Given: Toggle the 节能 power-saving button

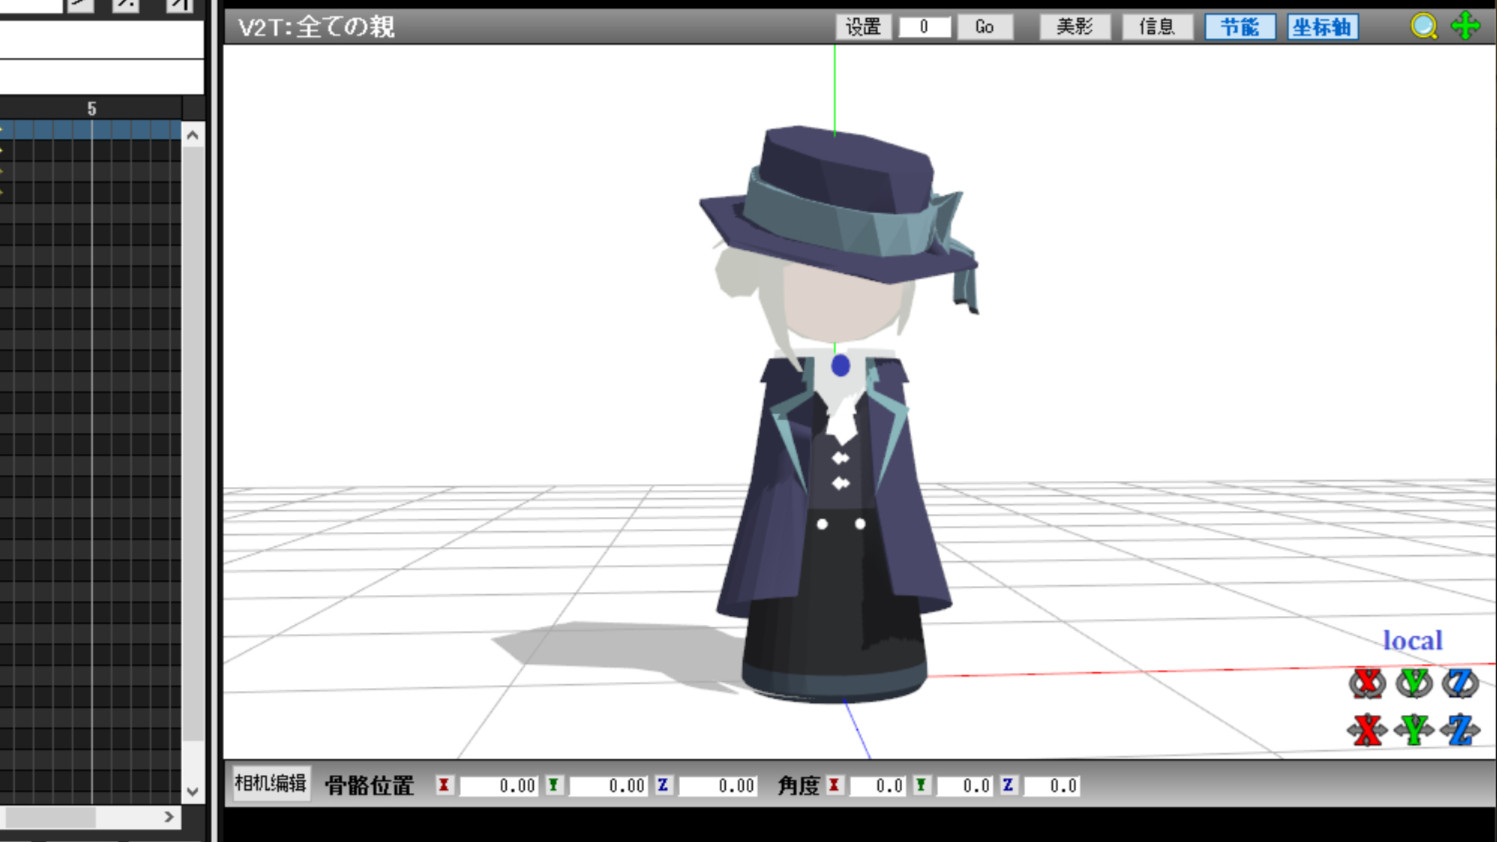Looking at the screenshot, I should 1239,27.
